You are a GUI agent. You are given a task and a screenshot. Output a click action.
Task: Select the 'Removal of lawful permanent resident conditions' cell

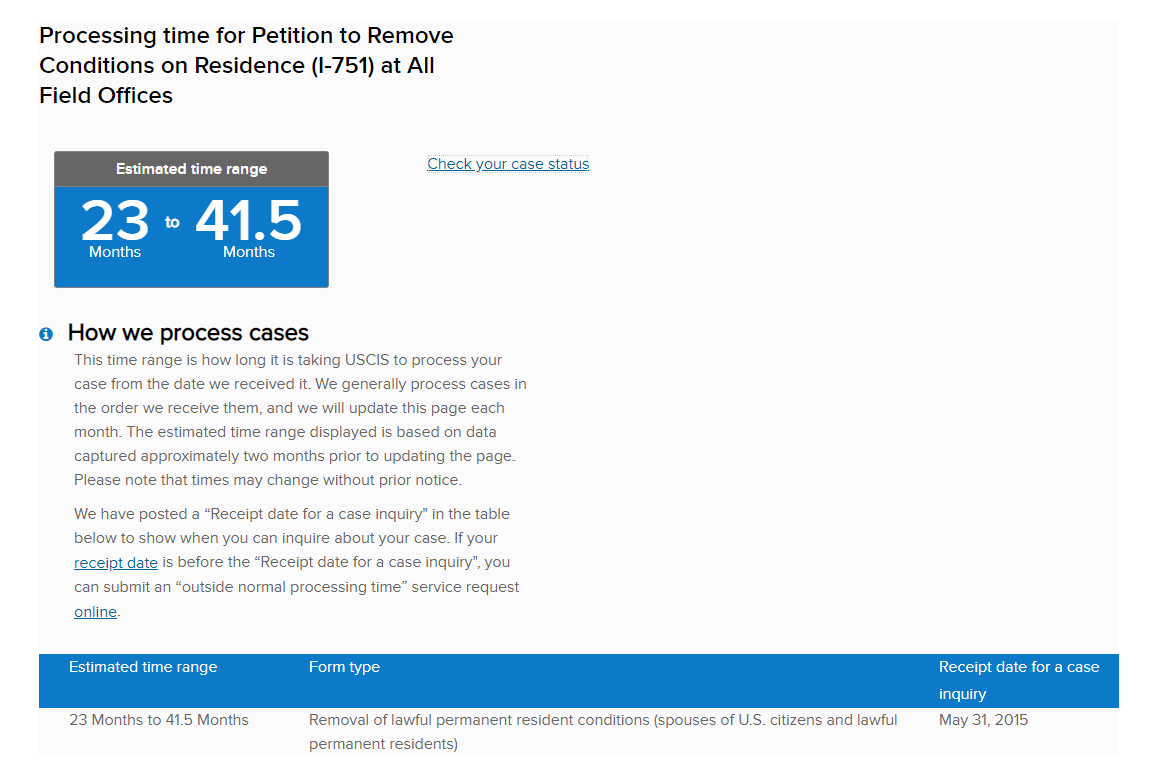tap(603, 732)
